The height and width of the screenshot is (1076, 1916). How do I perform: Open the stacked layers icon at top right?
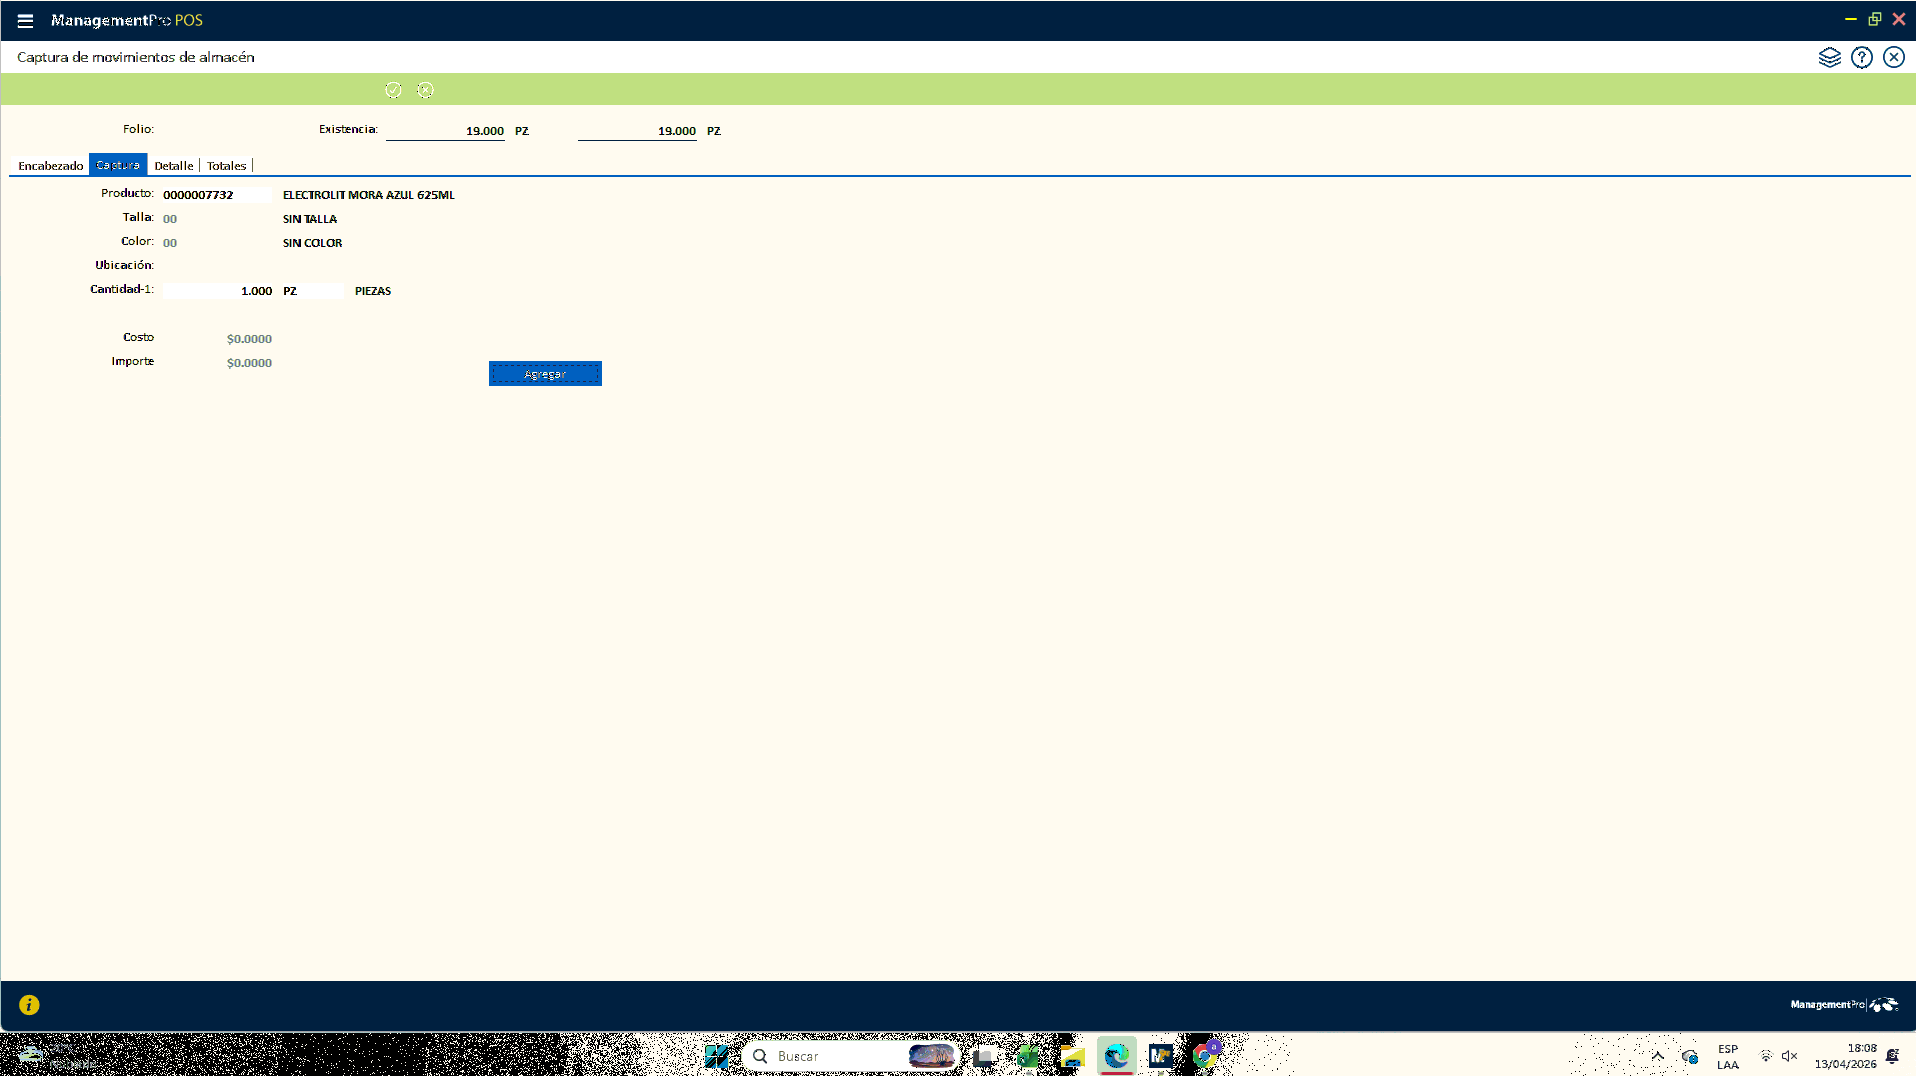[1829, 57]
